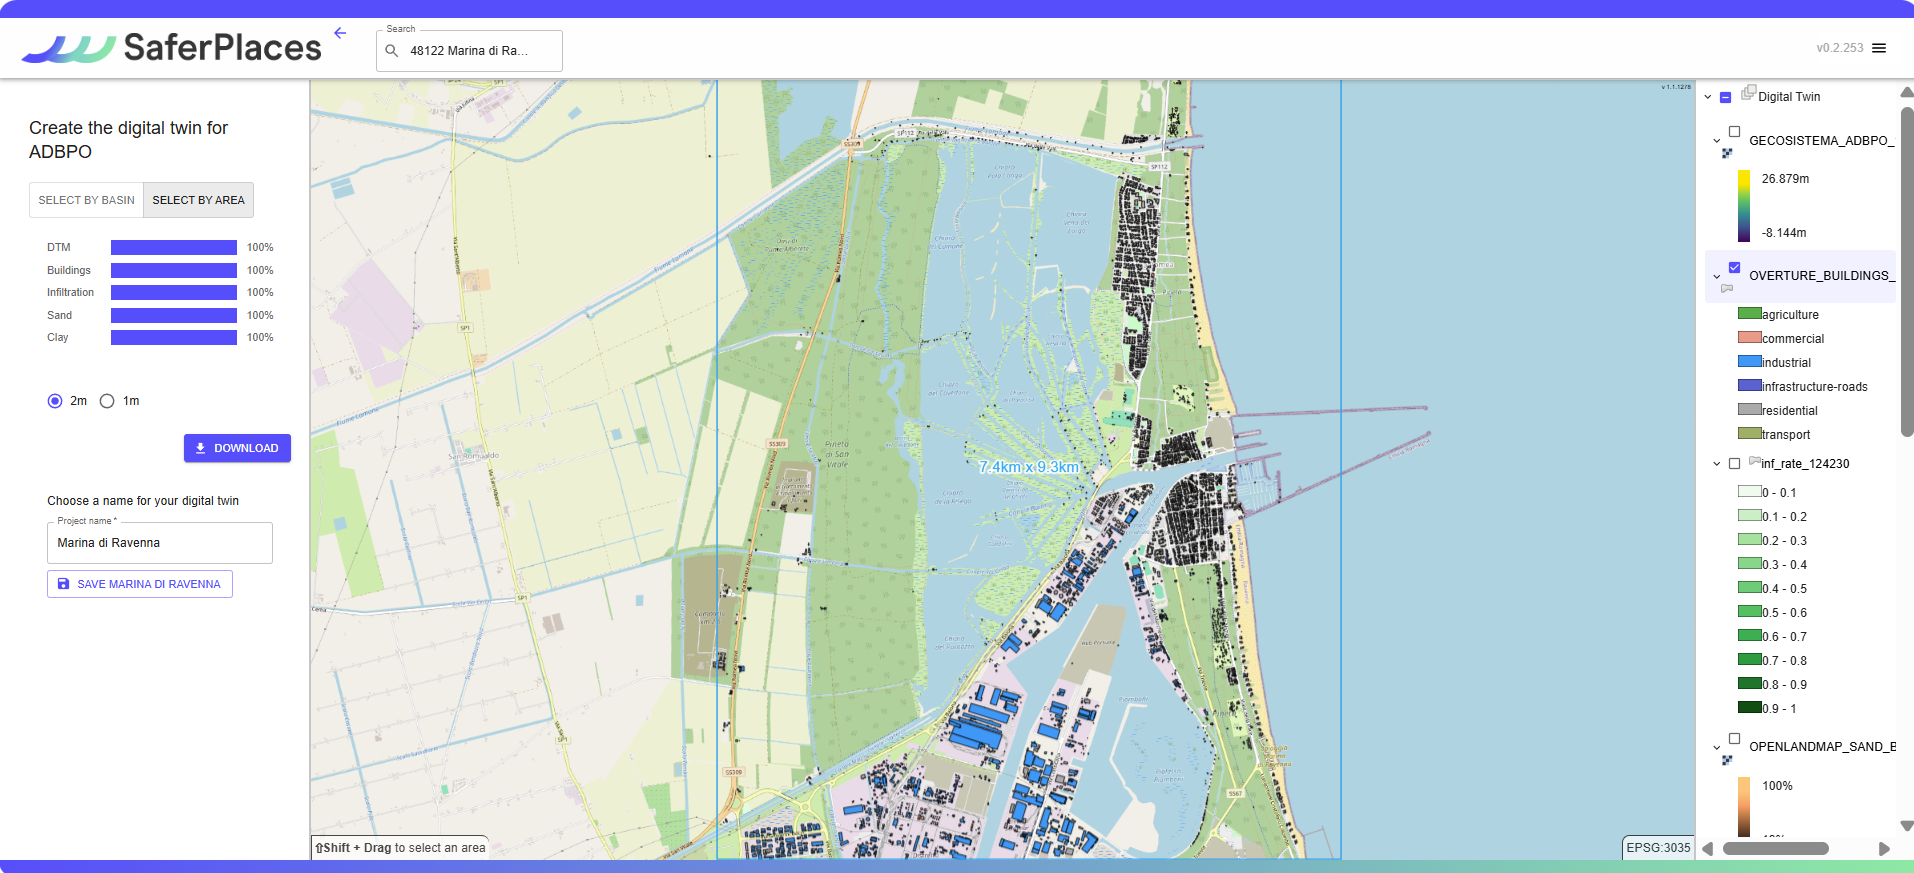Switch to SELECT BY AREA tab
The image size is (1914, 873).
pyautogui.click(x=198, y=200)
